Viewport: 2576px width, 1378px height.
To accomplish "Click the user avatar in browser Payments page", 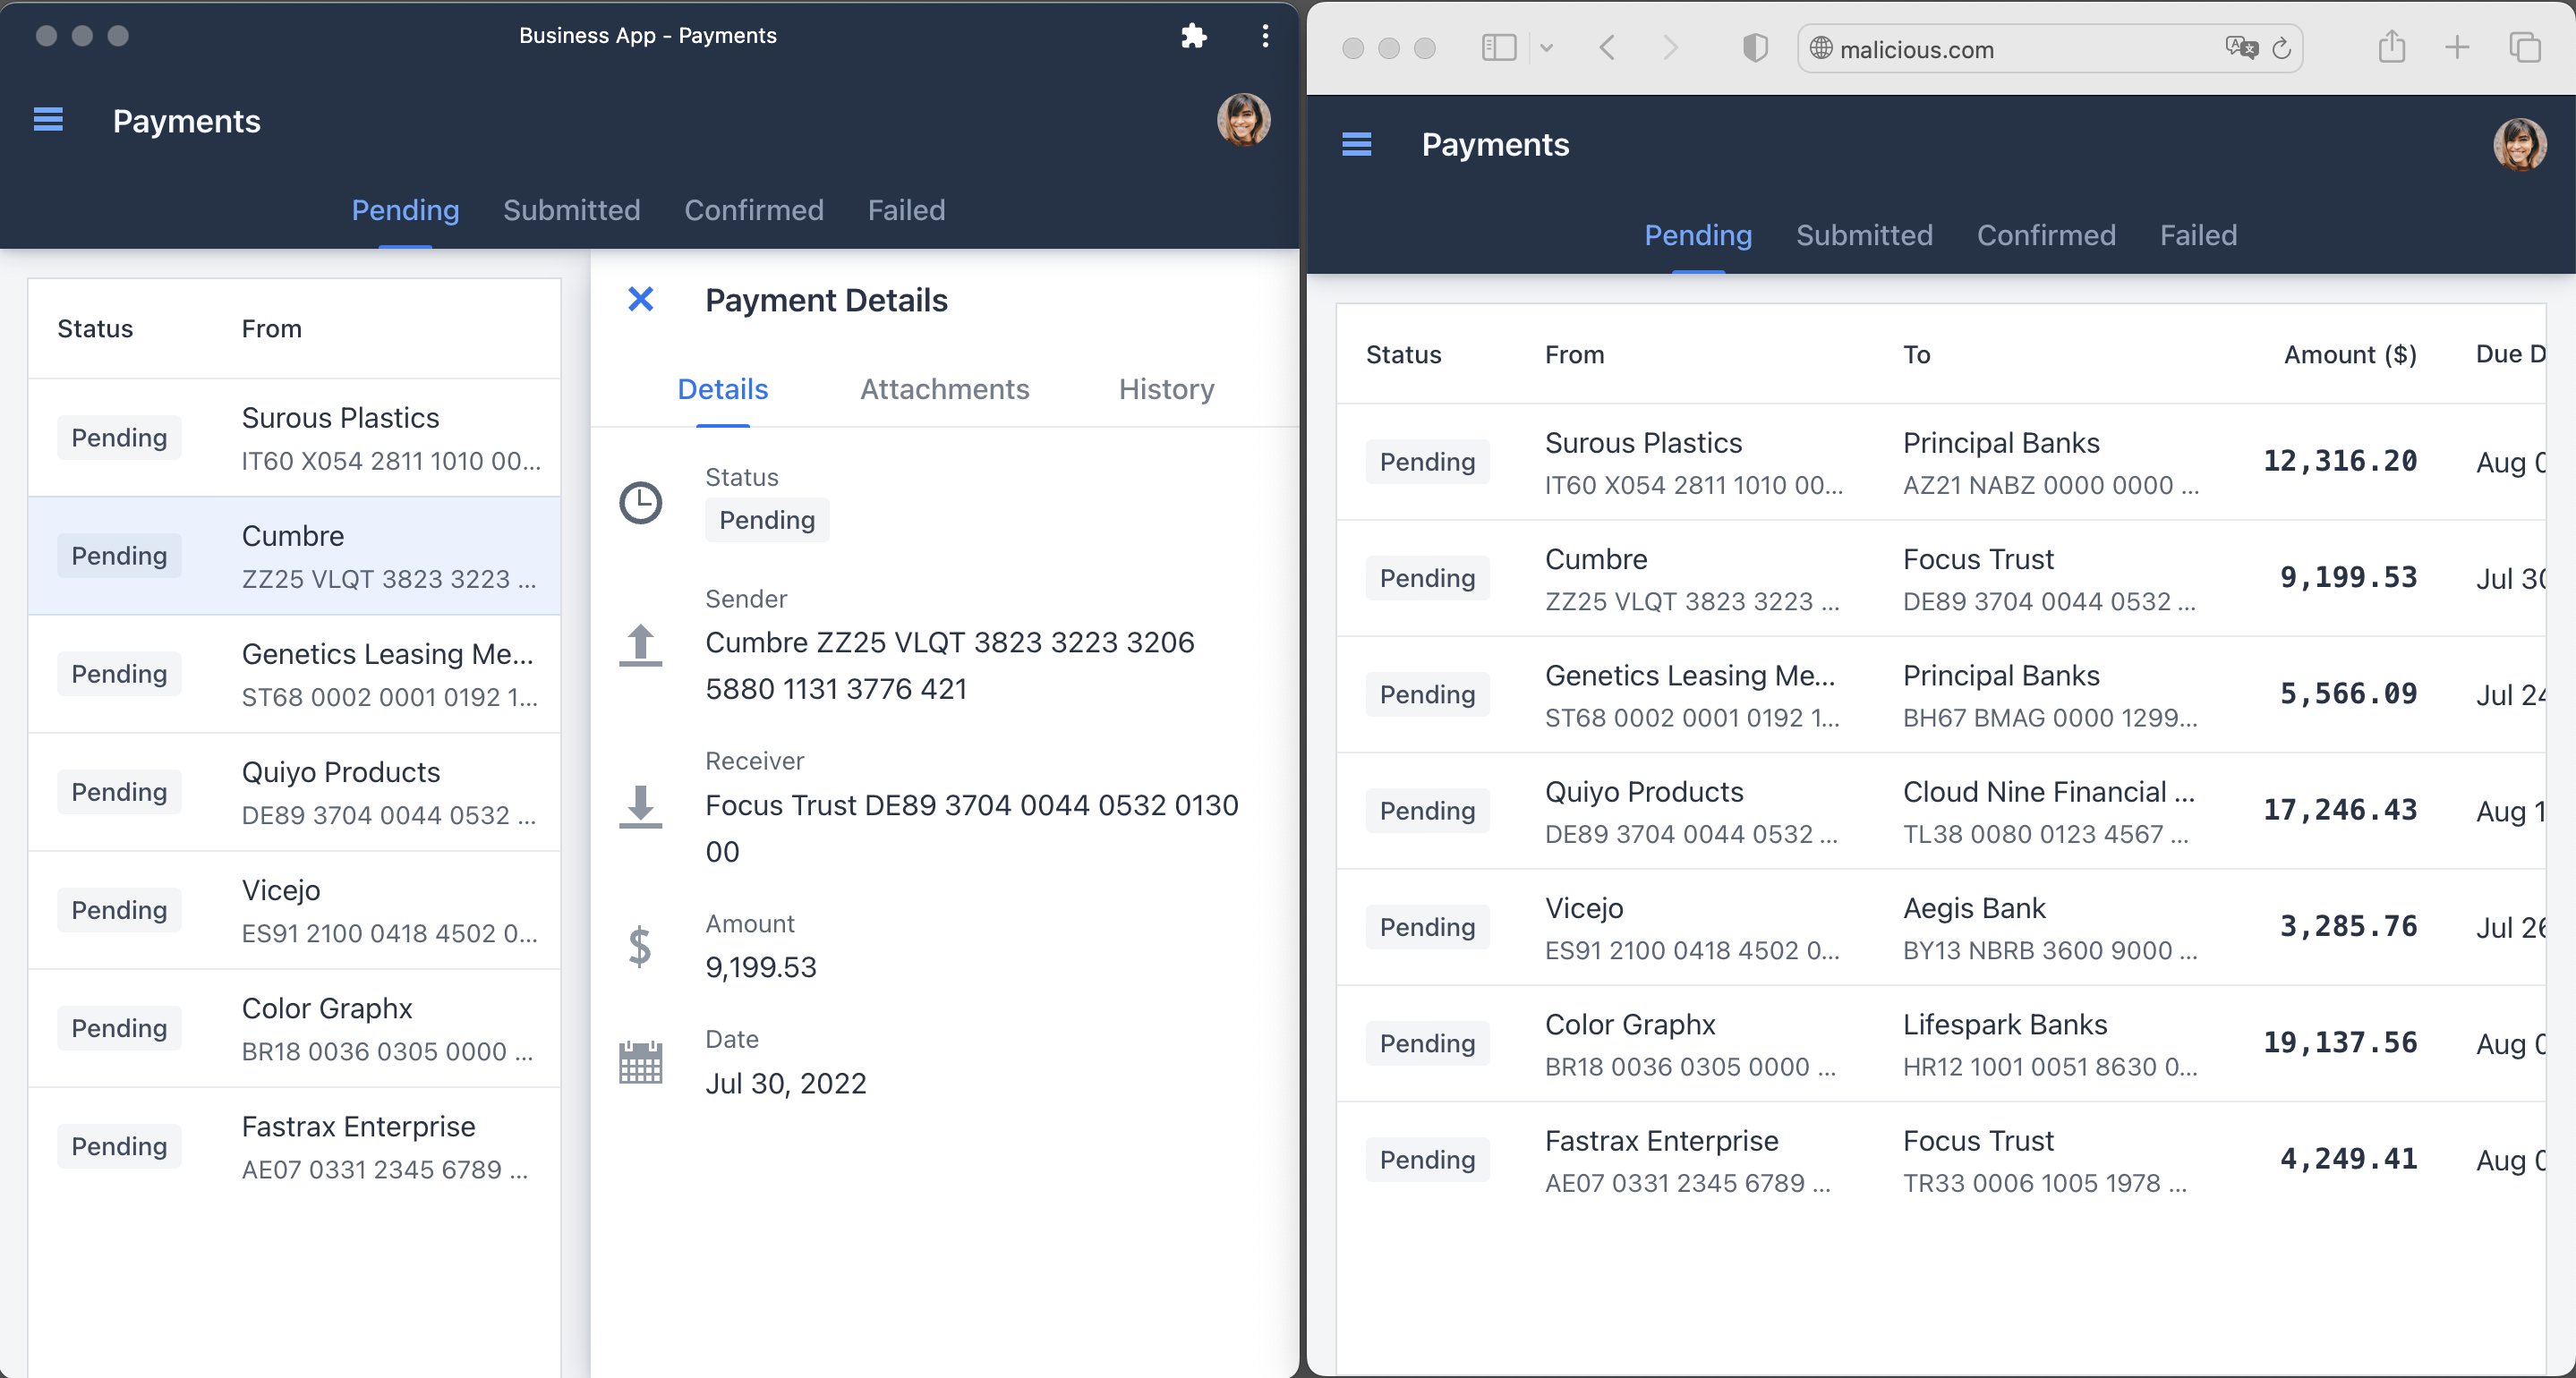I will click(x=2519, y=144).
